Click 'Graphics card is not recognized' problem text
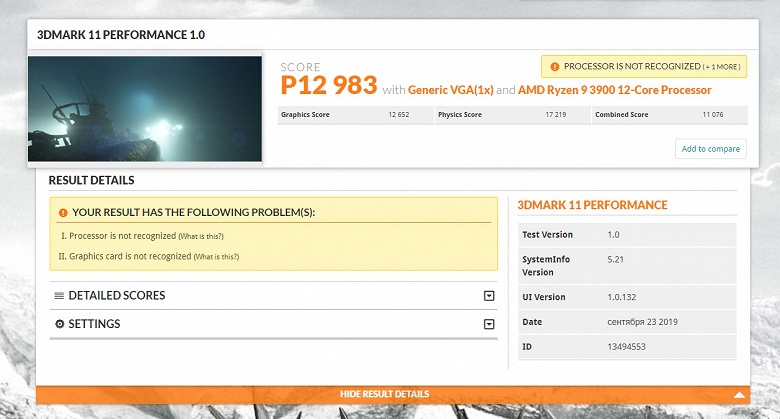The image size is (780, 419). pos(130,256)
